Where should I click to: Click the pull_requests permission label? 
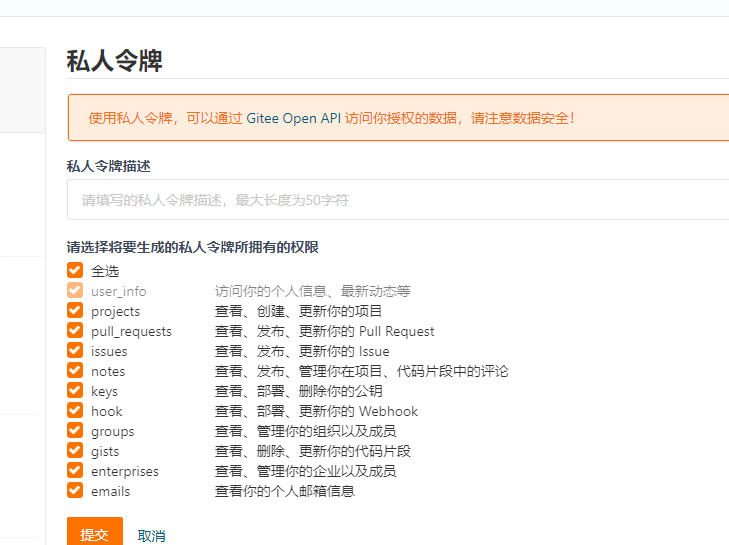pyautogui.click(x=131, y=332)
